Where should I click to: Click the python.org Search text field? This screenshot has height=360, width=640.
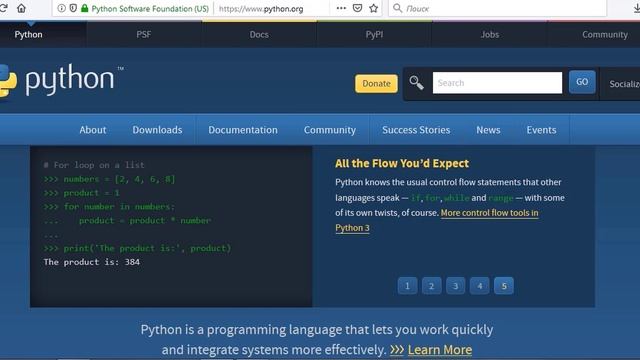pyautogui.click(x=497, y=83)
